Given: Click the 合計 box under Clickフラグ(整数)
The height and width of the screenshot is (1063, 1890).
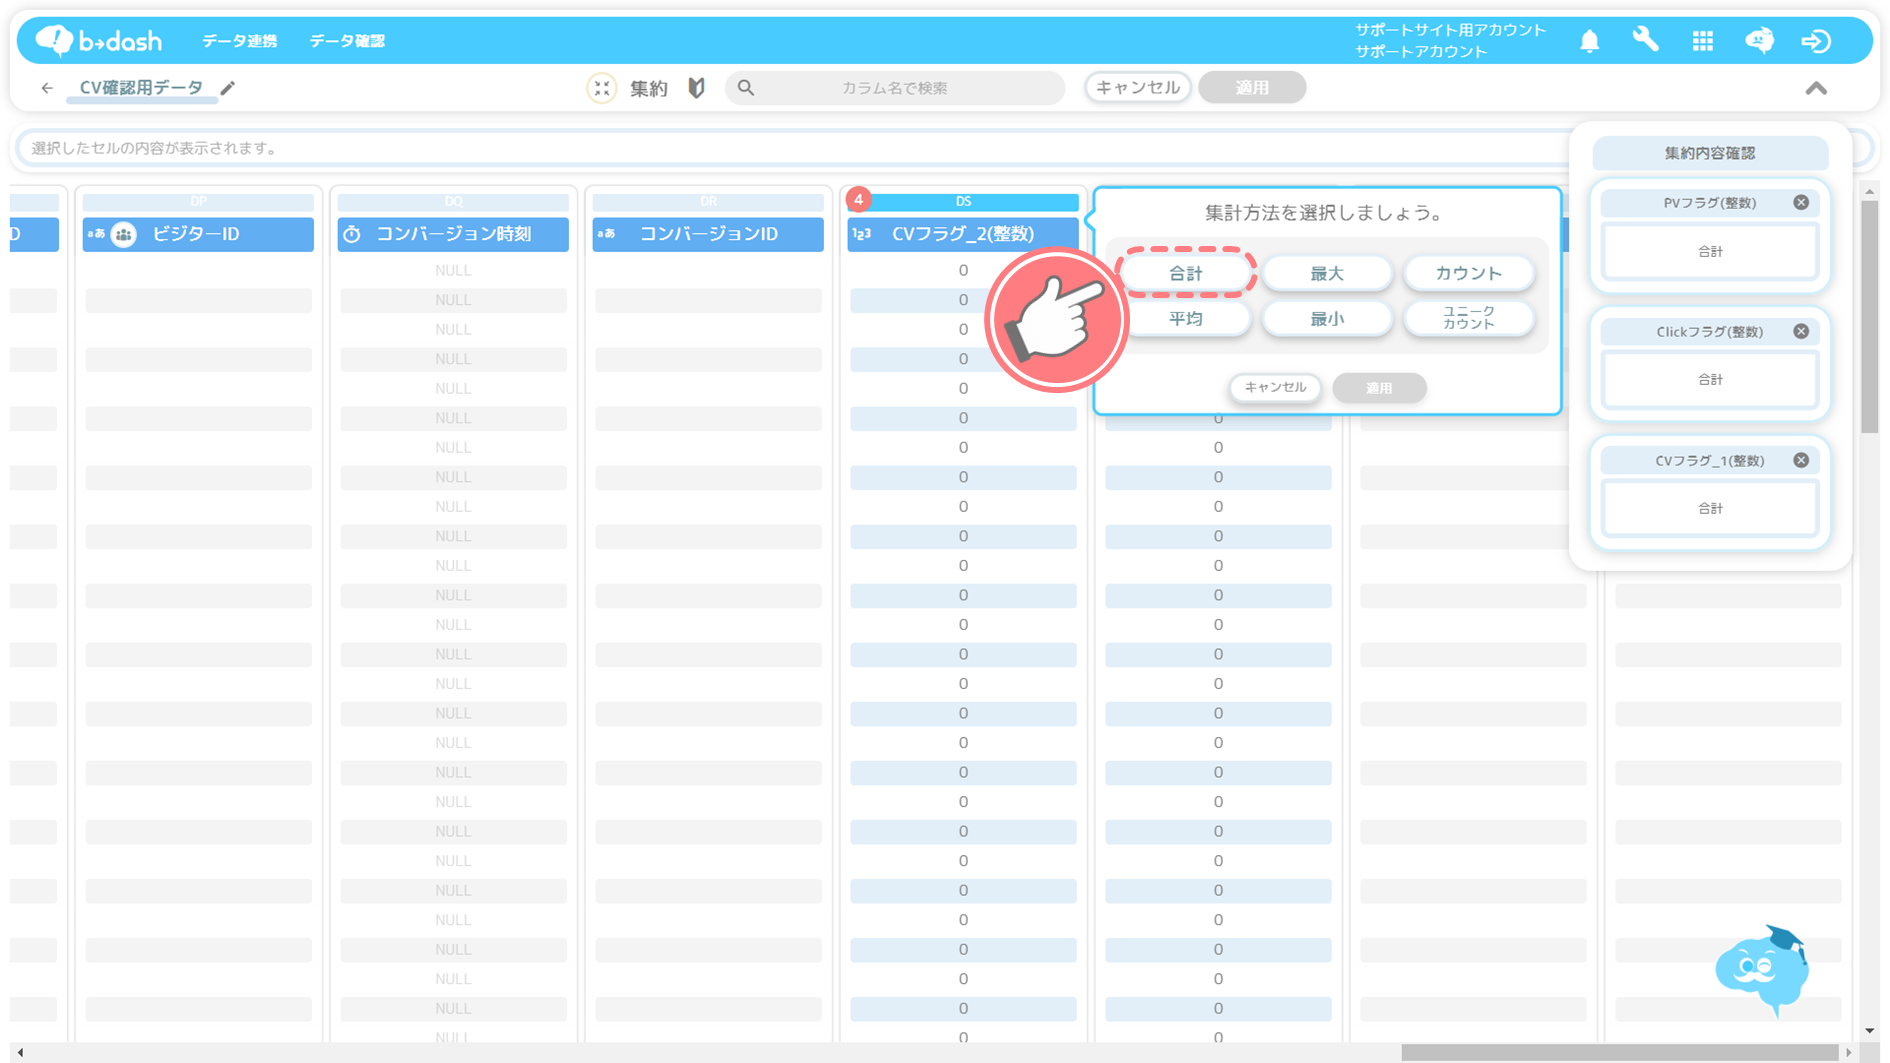Looking at the screenshot, I should point(1710,380).
